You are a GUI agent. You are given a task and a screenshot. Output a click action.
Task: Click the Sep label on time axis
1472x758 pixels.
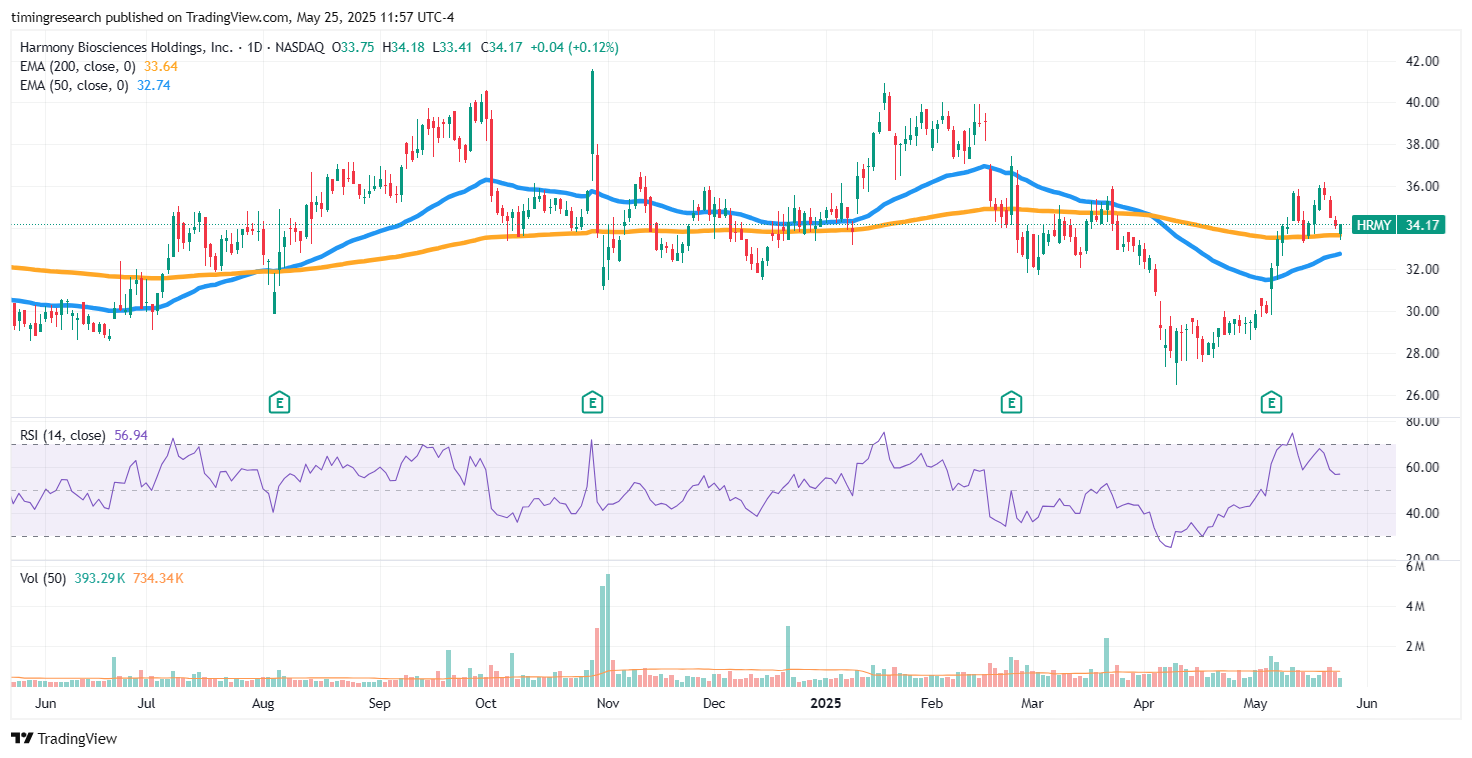[379, 703]
